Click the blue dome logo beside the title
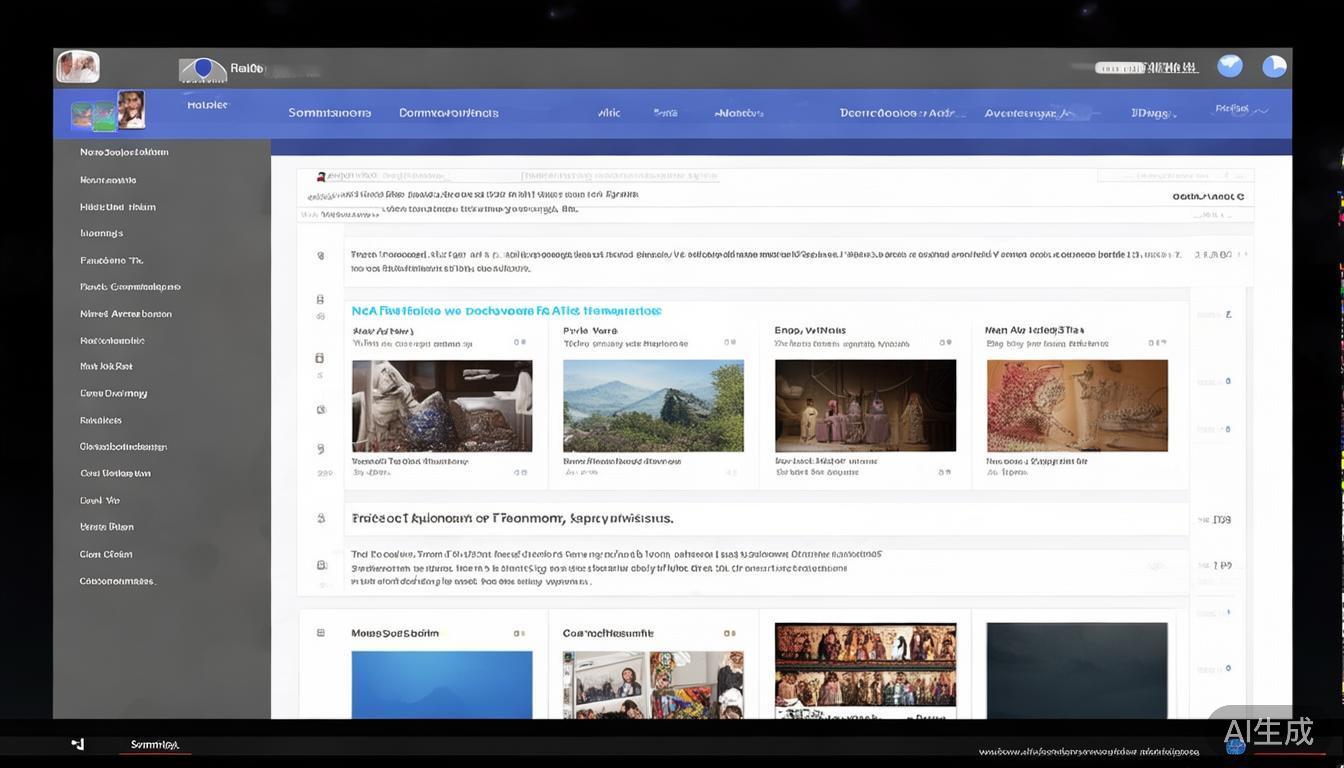The image size is (1344, 768). point(202,69)
